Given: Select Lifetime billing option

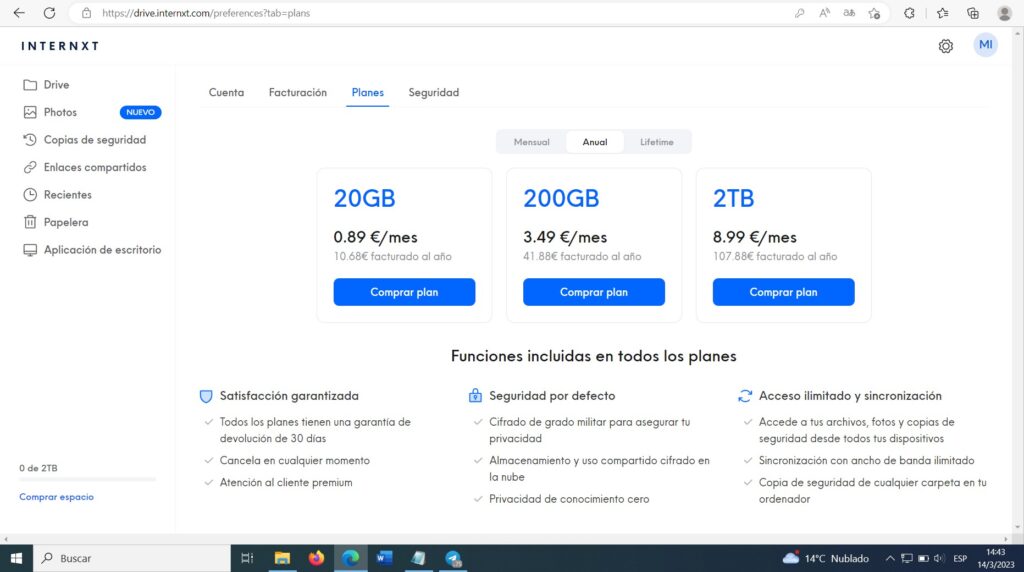Looking at the screenshot, I should tap(656, 142).
